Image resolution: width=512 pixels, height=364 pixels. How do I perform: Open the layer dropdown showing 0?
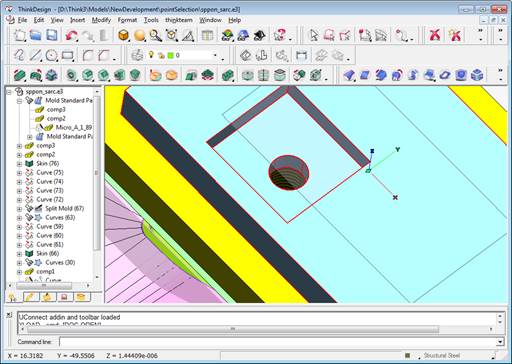pos(215,55)
